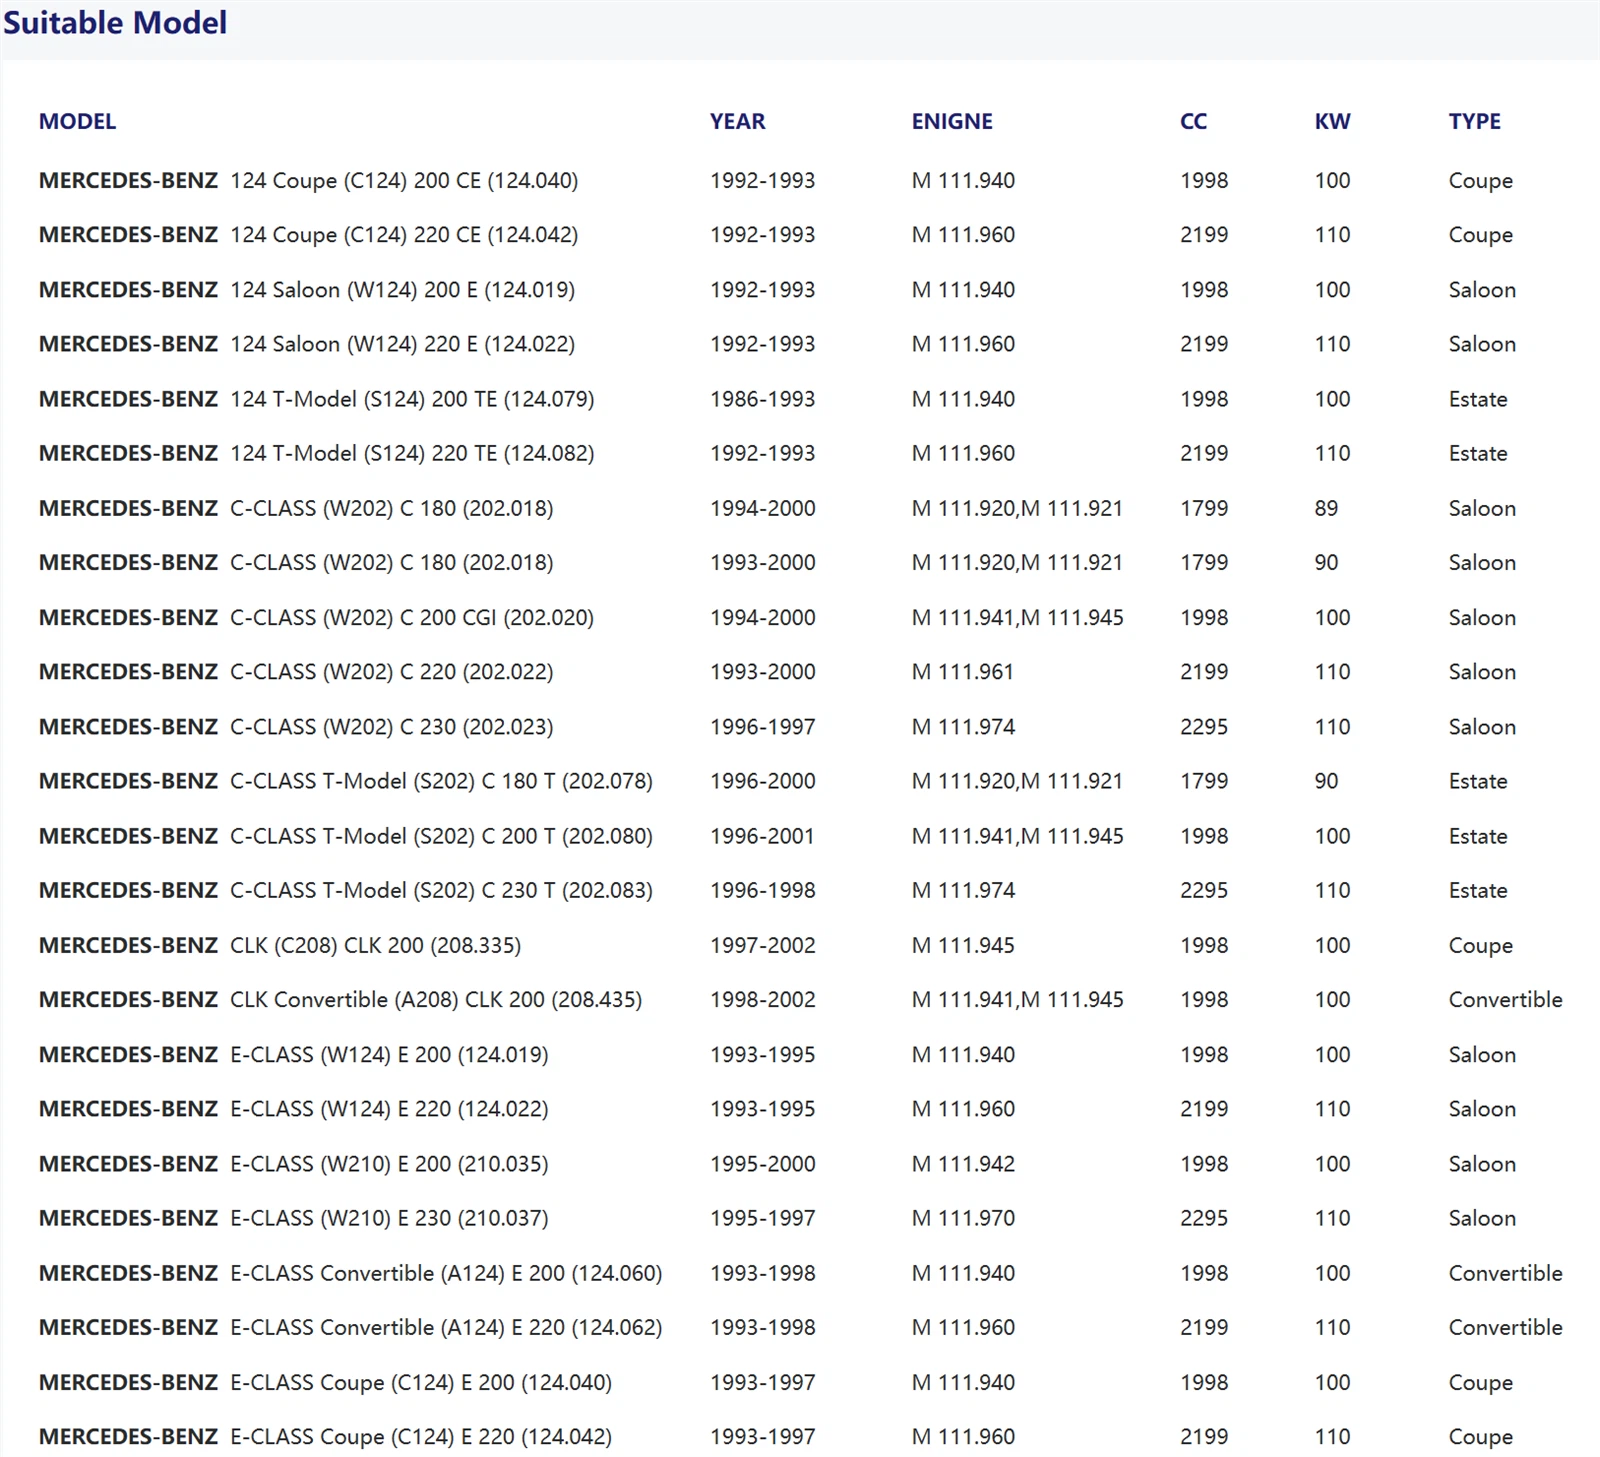Click Estate type in 220 TE (124.082) row
Viewport: 1600px width, 1457px height.
click(1478, 453)
